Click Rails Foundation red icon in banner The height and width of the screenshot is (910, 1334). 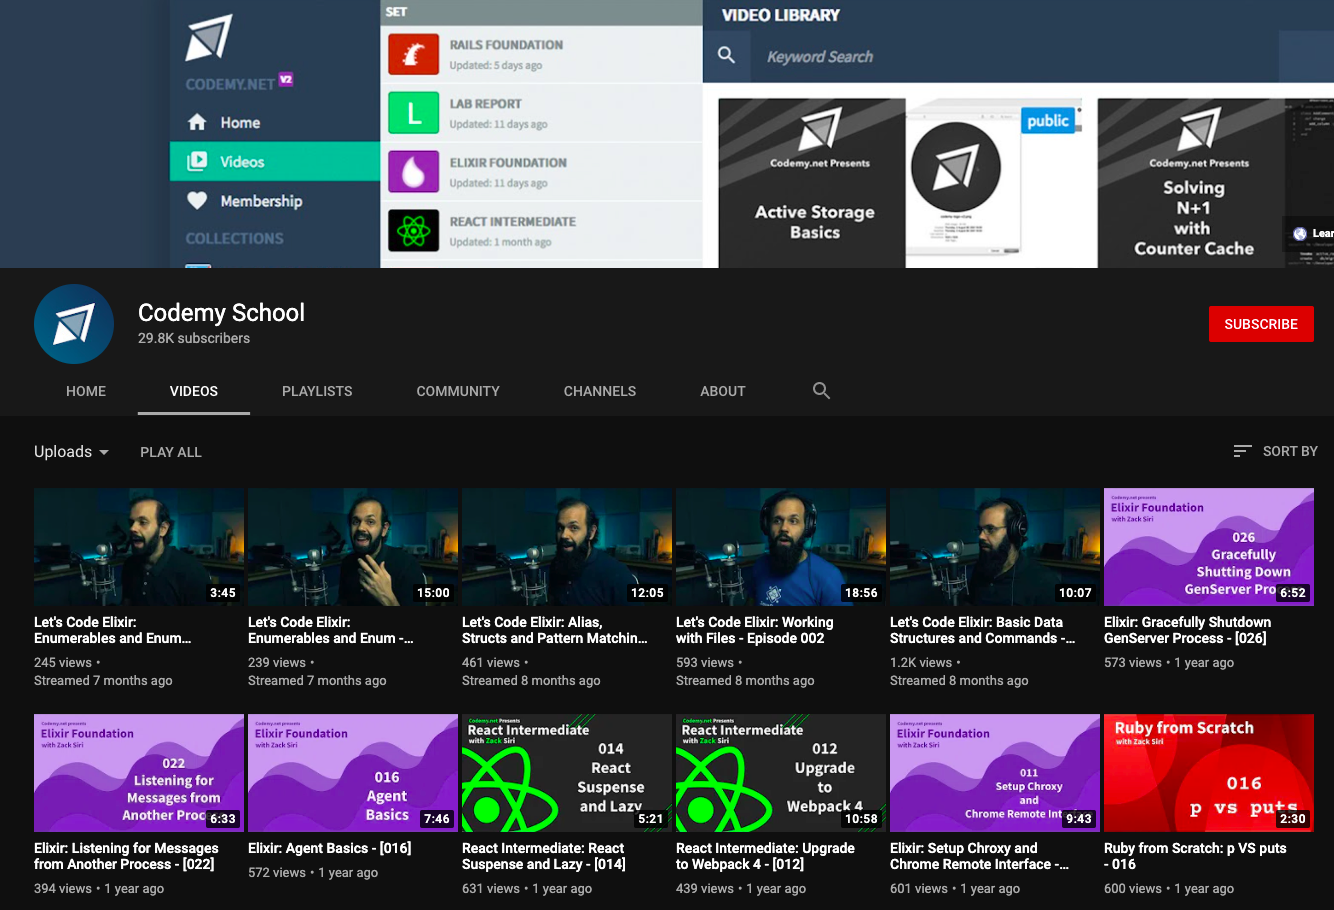tap(414, 54)
